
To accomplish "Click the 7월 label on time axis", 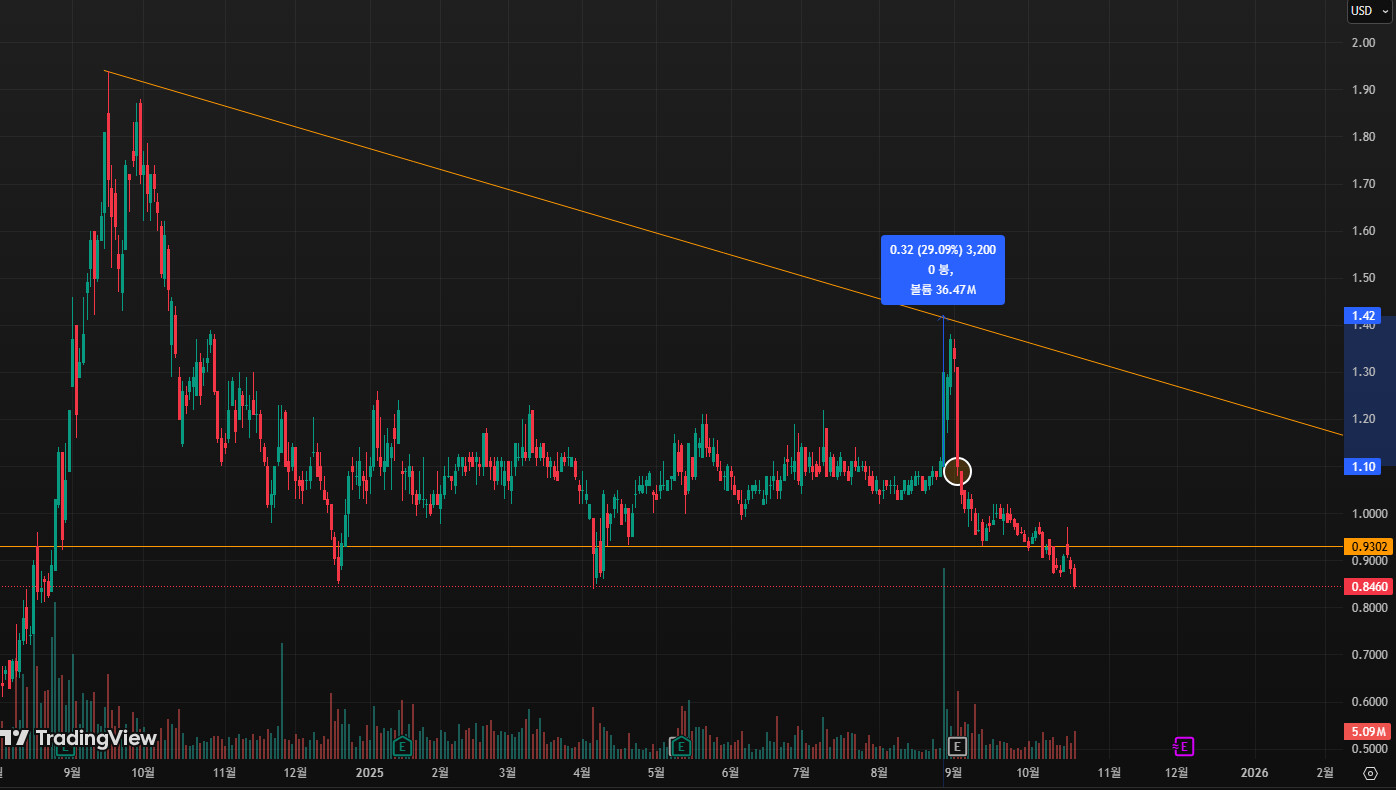I will (801, 773).
